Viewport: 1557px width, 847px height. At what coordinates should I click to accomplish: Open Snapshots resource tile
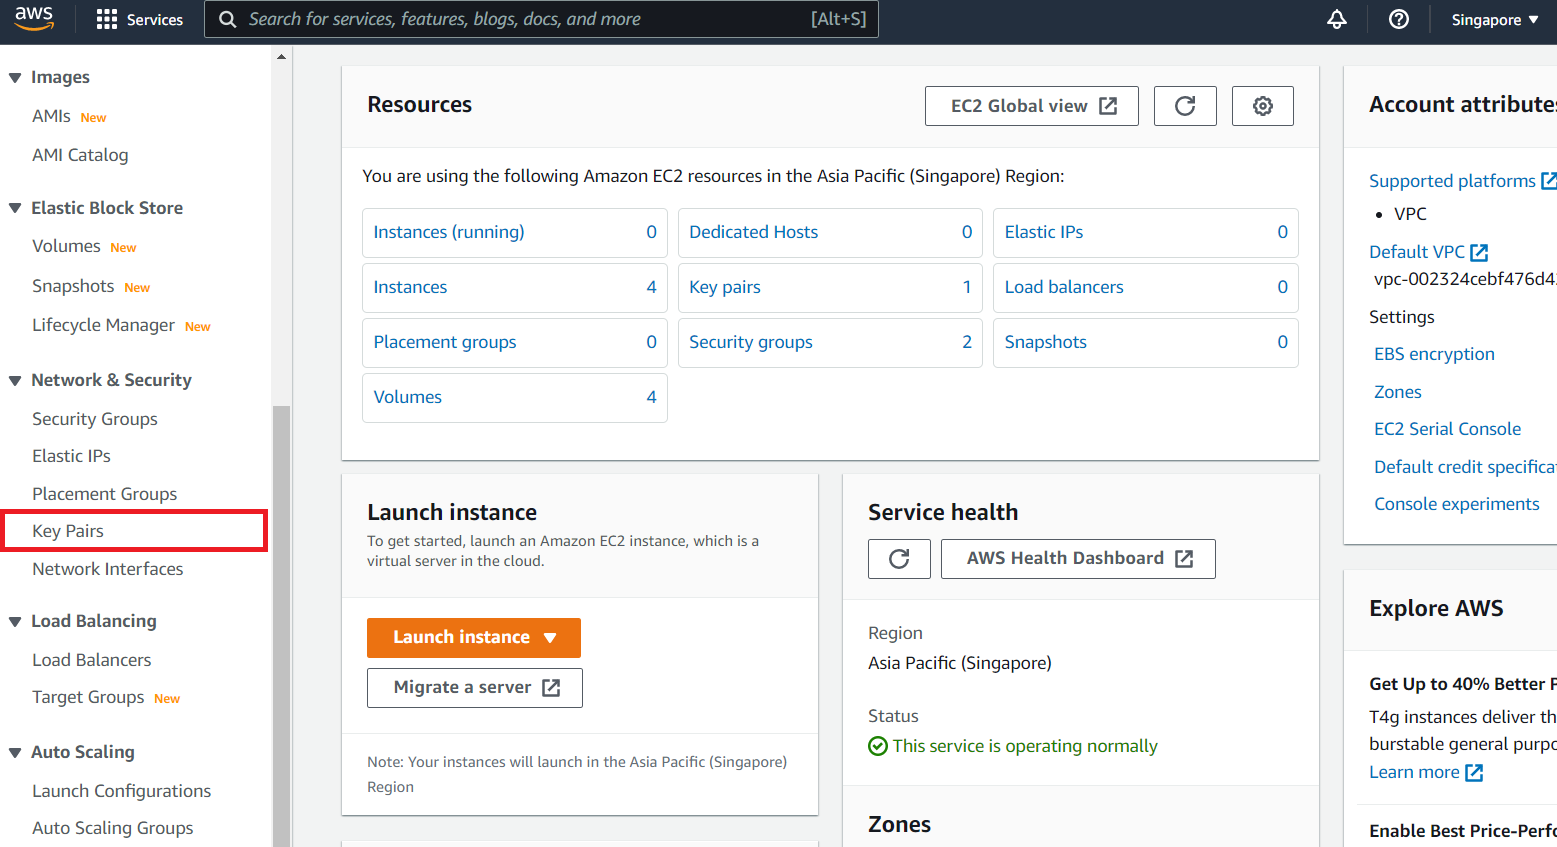(1146, 343)
